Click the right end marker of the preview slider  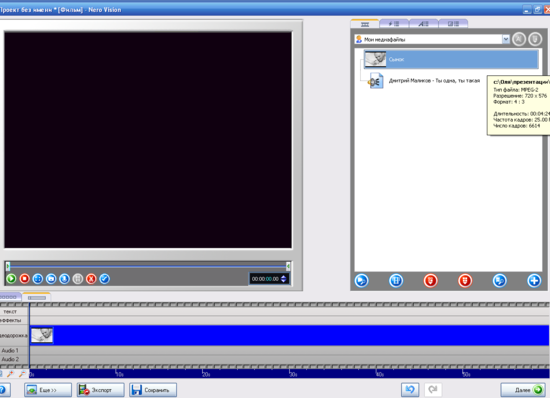pyautogui.click(x=288, y=267)
